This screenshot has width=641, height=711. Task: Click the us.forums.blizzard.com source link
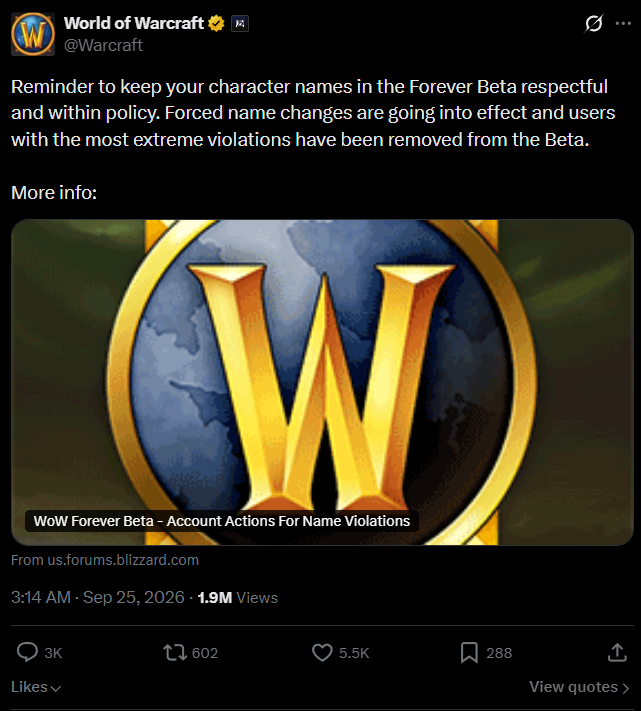coord(105,560)
